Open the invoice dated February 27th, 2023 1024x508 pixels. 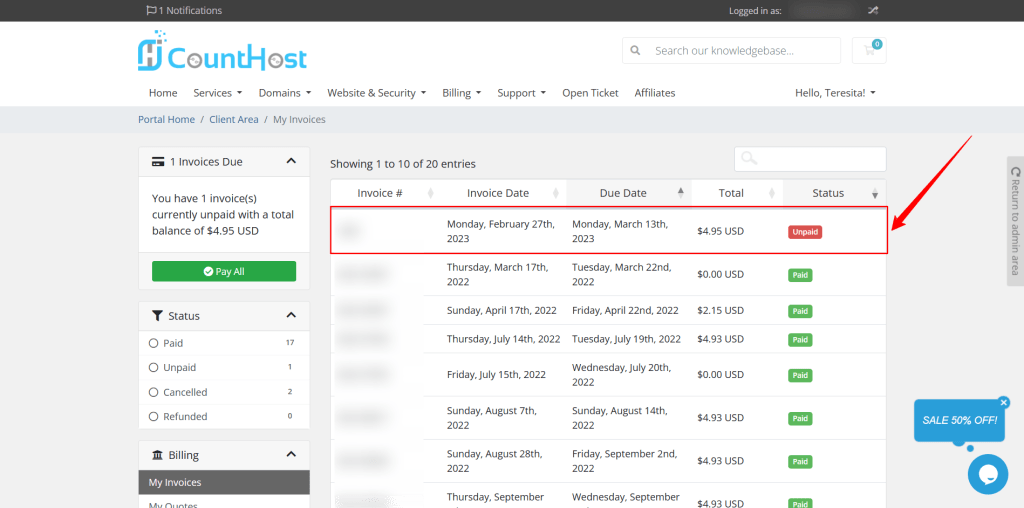pyautogui.click(x=609, y=231)
